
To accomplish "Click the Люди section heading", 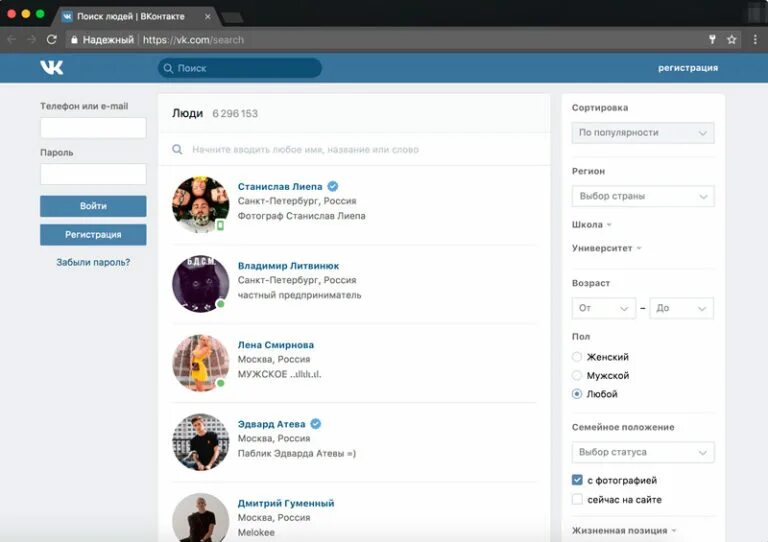I will (x=188, y=113).
